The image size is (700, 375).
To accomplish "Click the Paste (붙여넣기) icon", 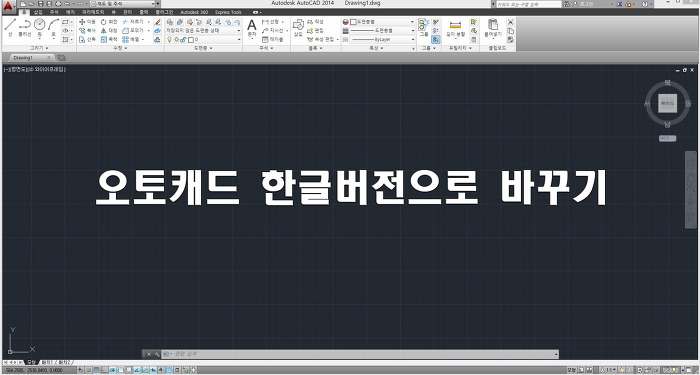I will (493, 28).
